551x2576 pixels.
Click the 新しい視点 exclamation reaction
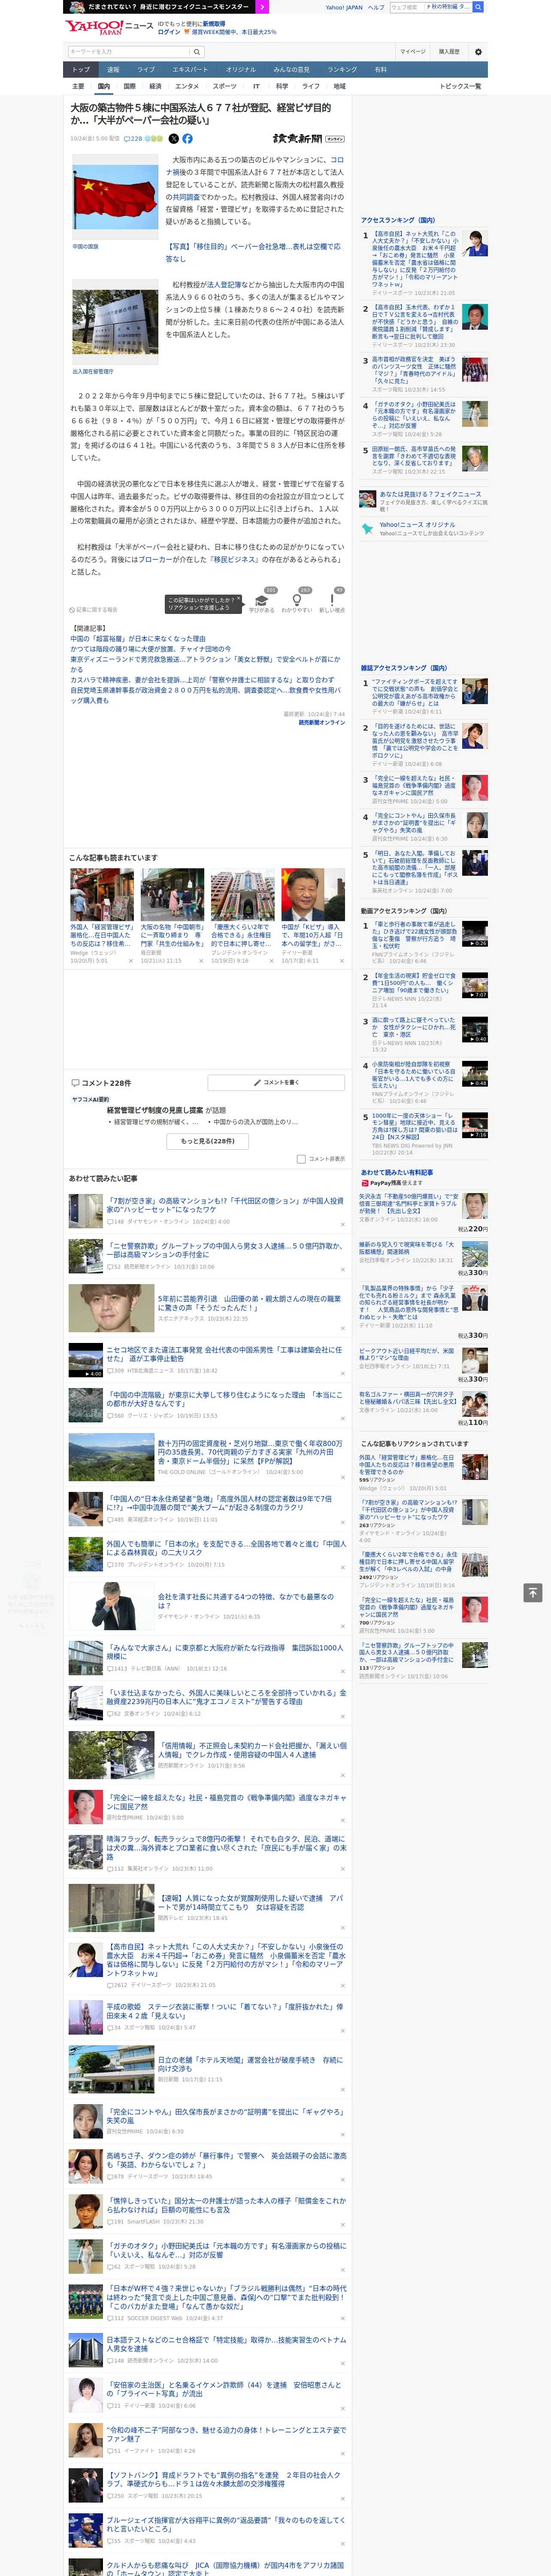(x=332, y=600)
